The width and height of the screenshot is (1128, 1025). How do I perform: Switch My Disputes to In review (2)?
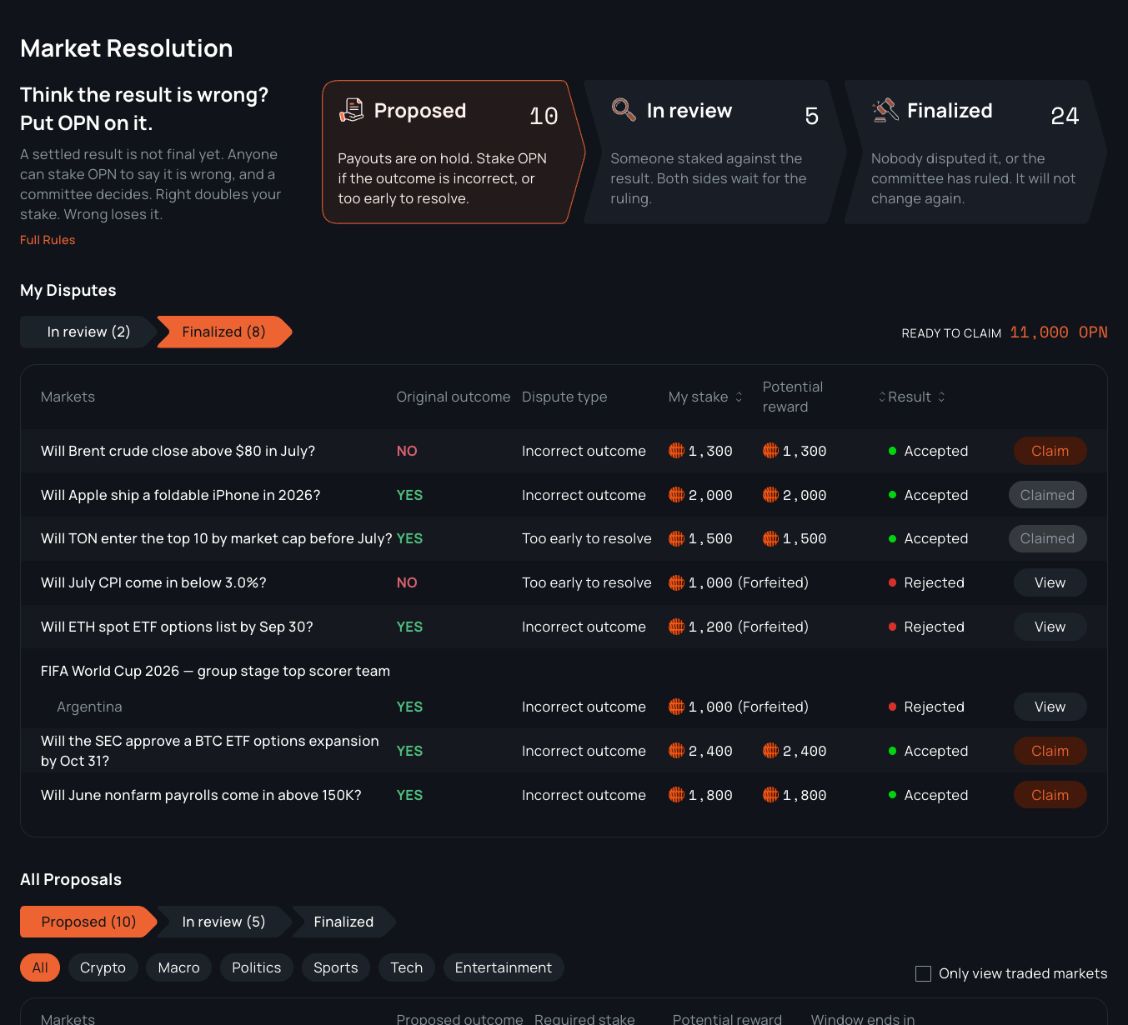(88, 332)
